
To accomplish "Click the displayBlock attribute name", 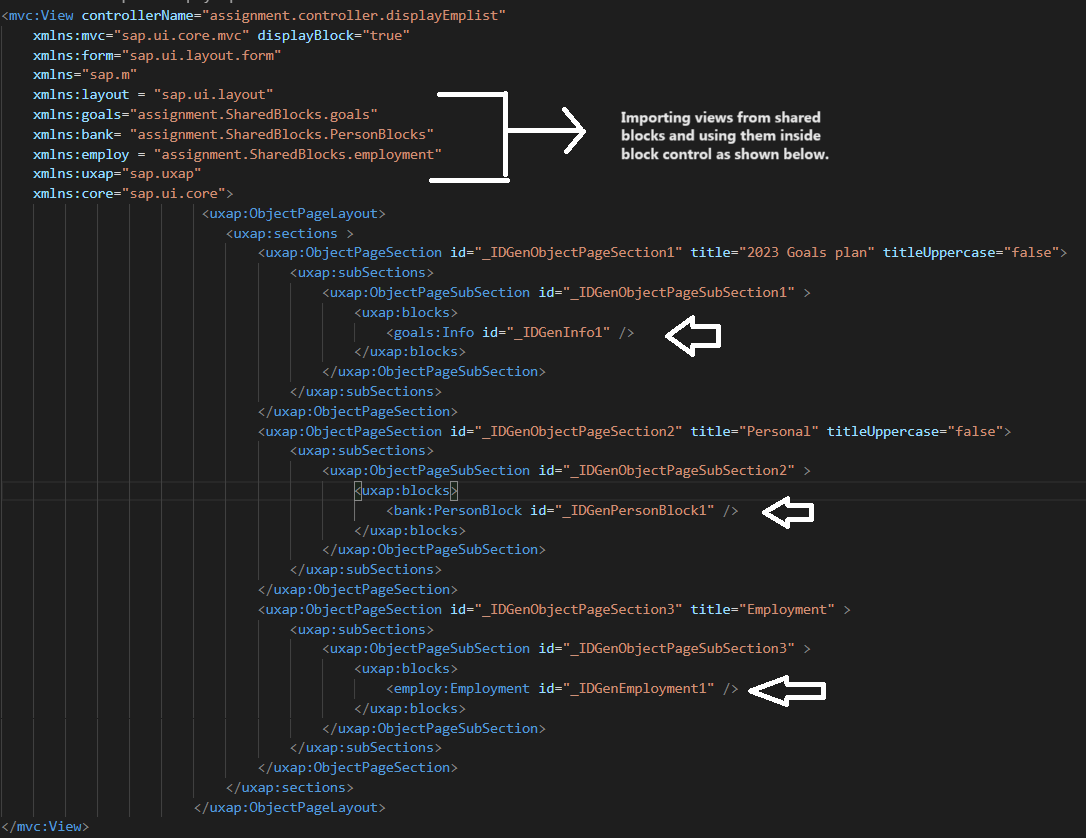I will pyautogui.click(x=305, y=35).
